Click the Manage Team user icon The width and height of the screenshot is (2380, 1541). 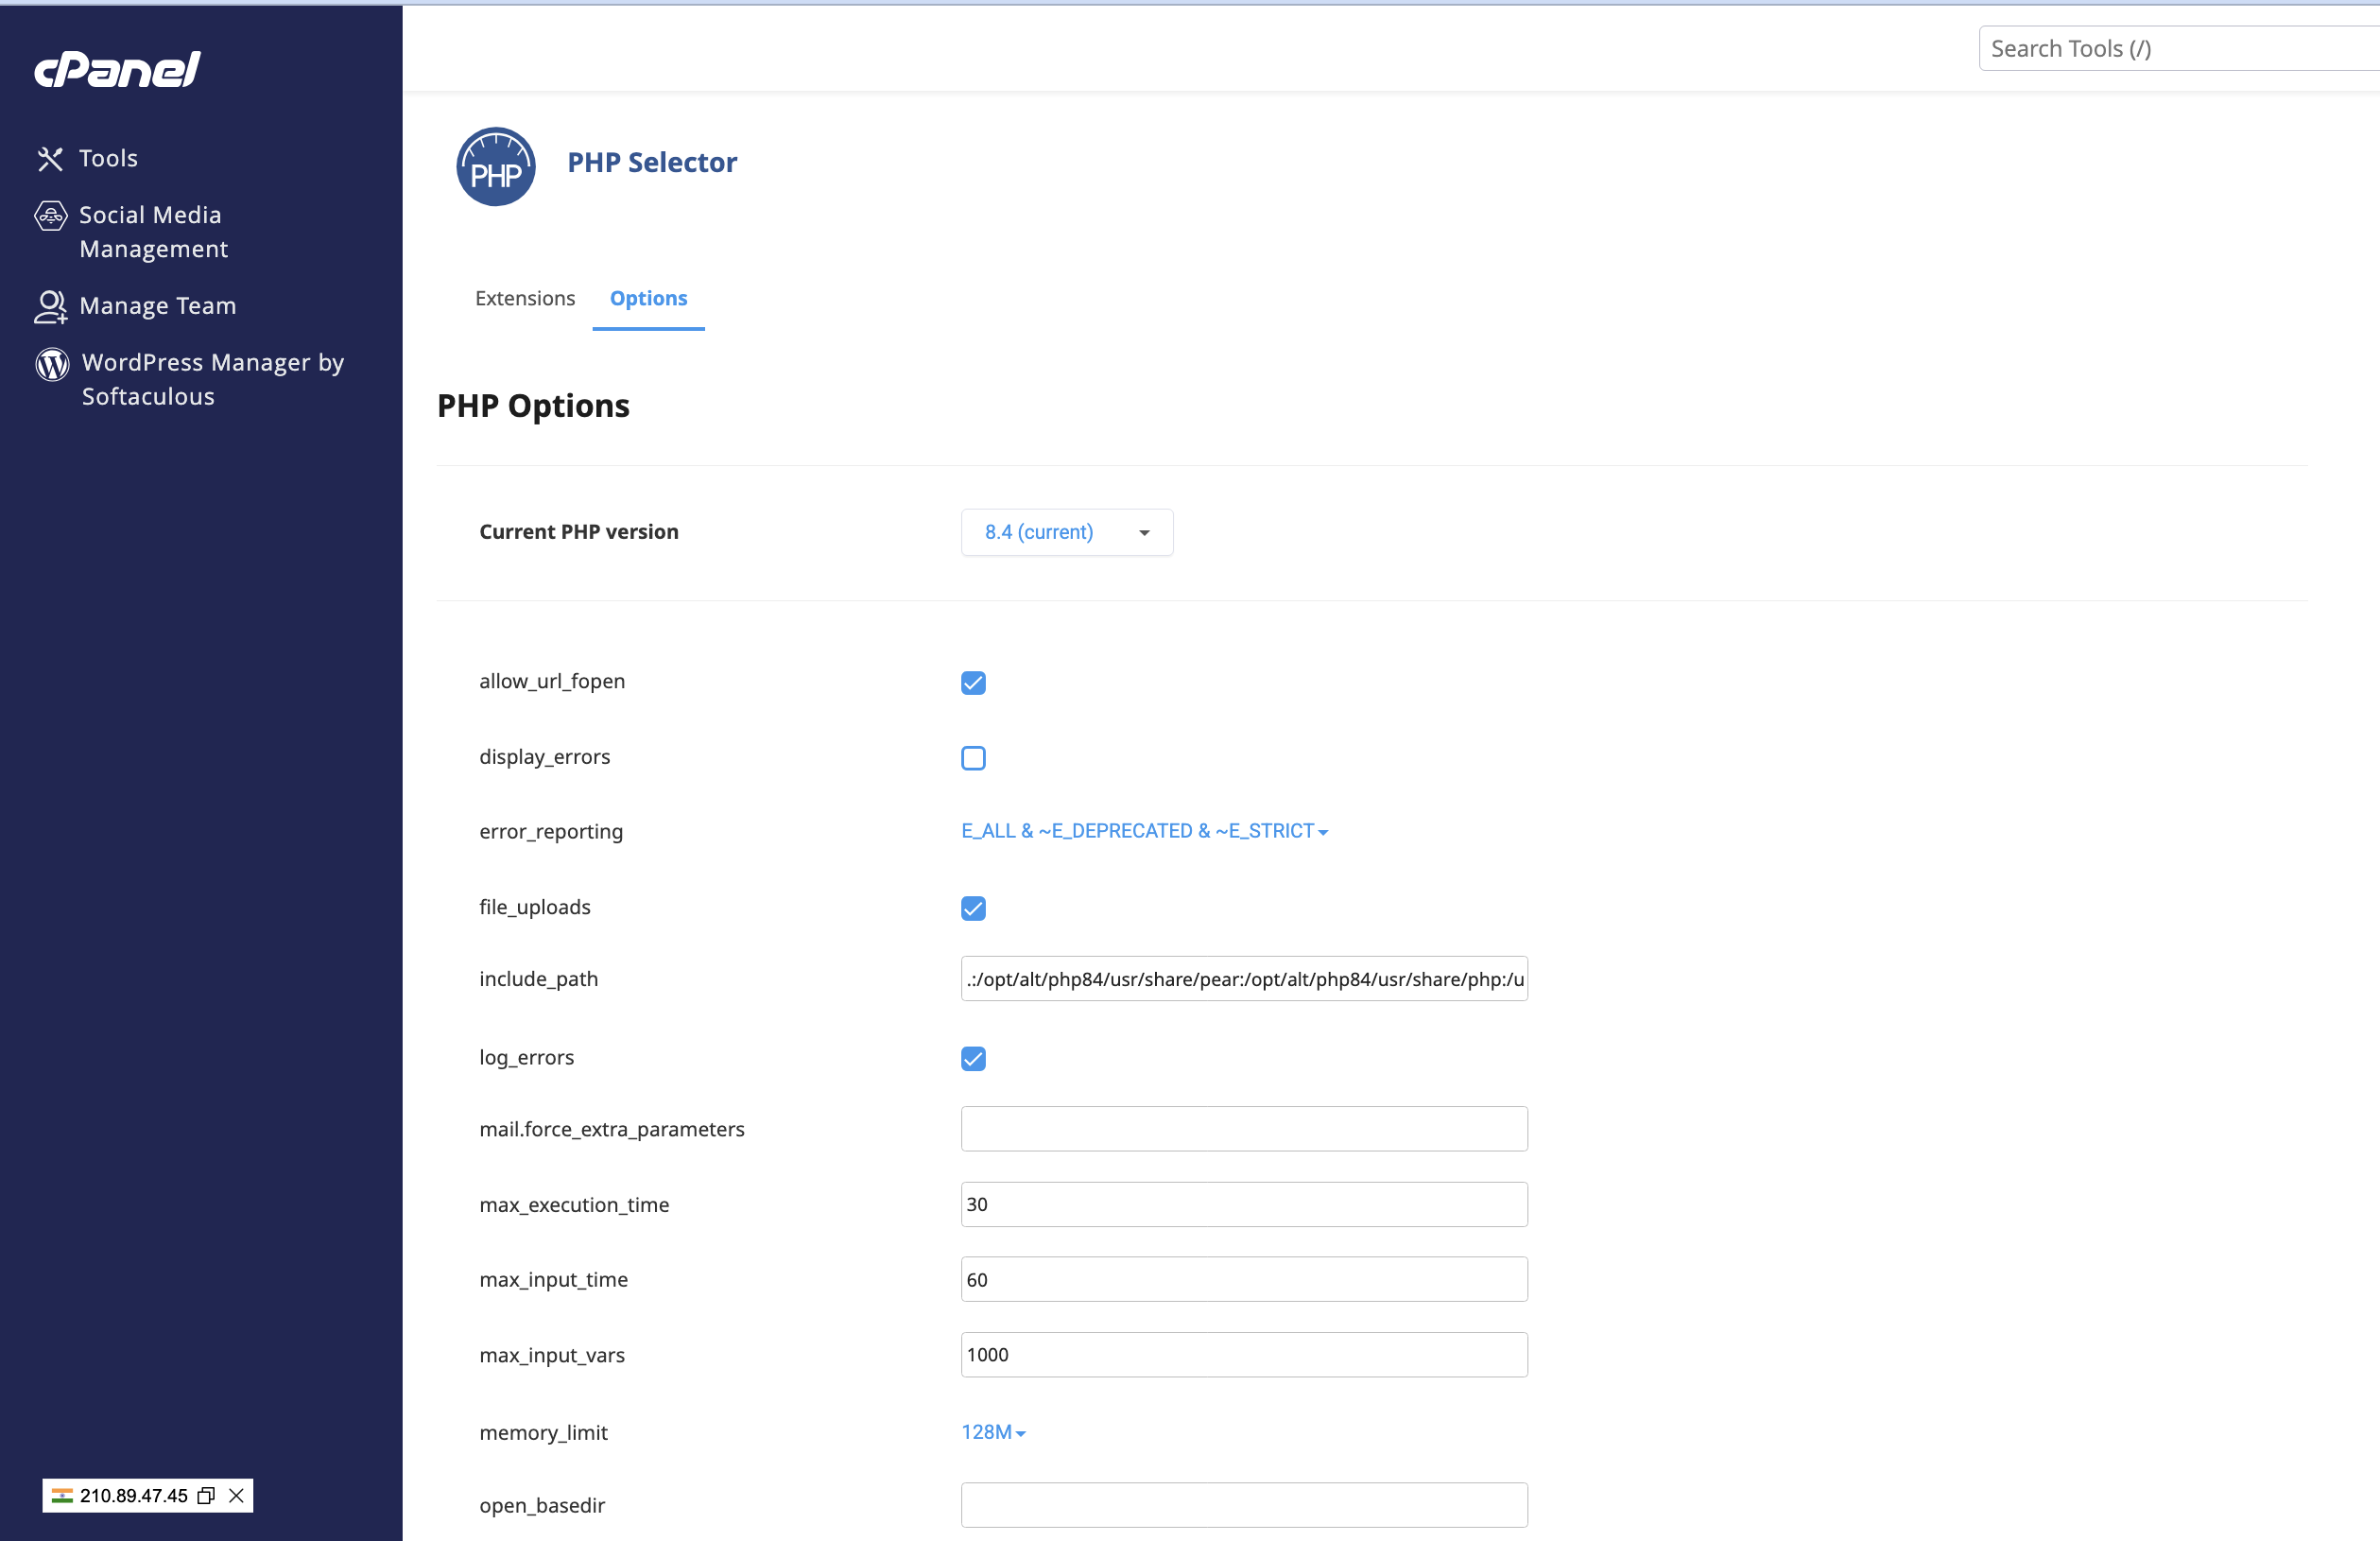click(x=50, y=307)
